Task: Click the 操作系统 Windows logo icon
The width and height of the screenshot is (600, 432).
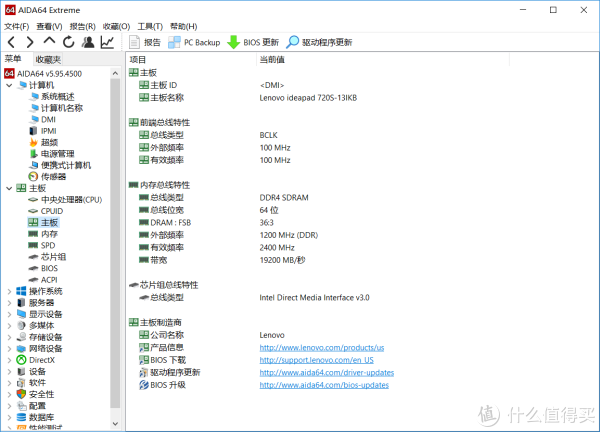Action: click(x=21, y=291)
